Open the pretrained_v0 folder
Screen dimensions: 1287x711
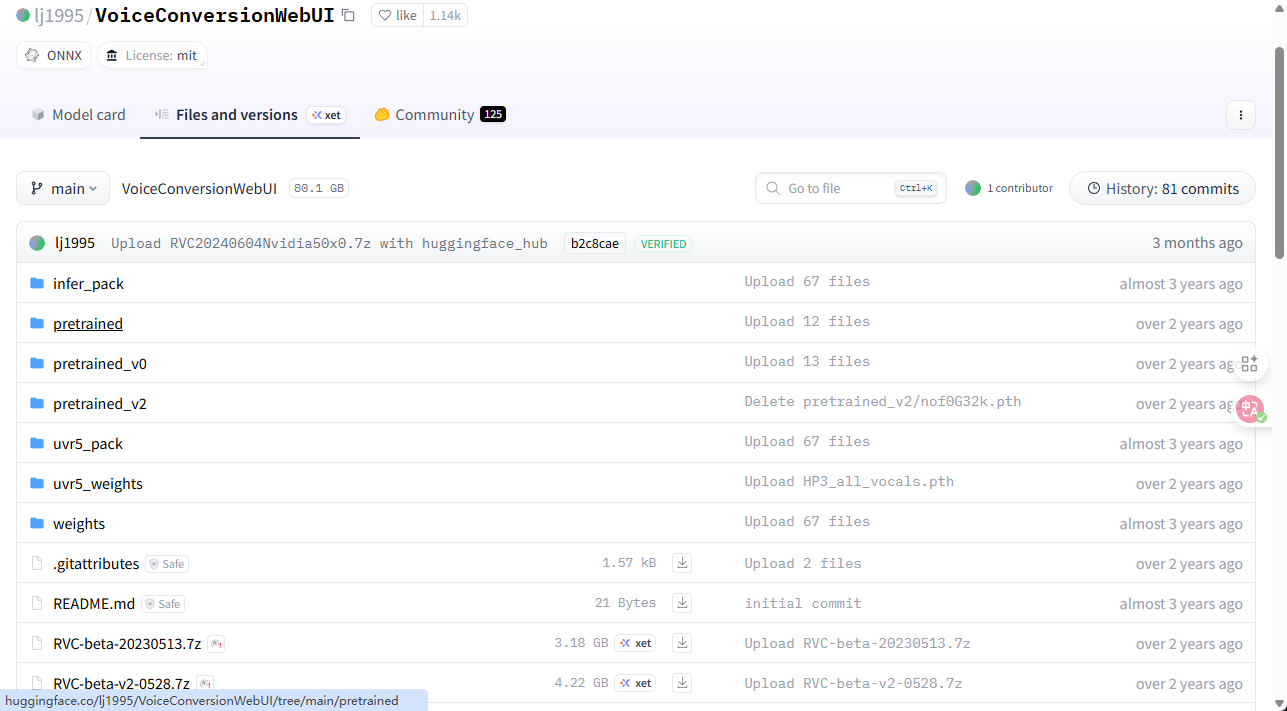click(100, 364)
